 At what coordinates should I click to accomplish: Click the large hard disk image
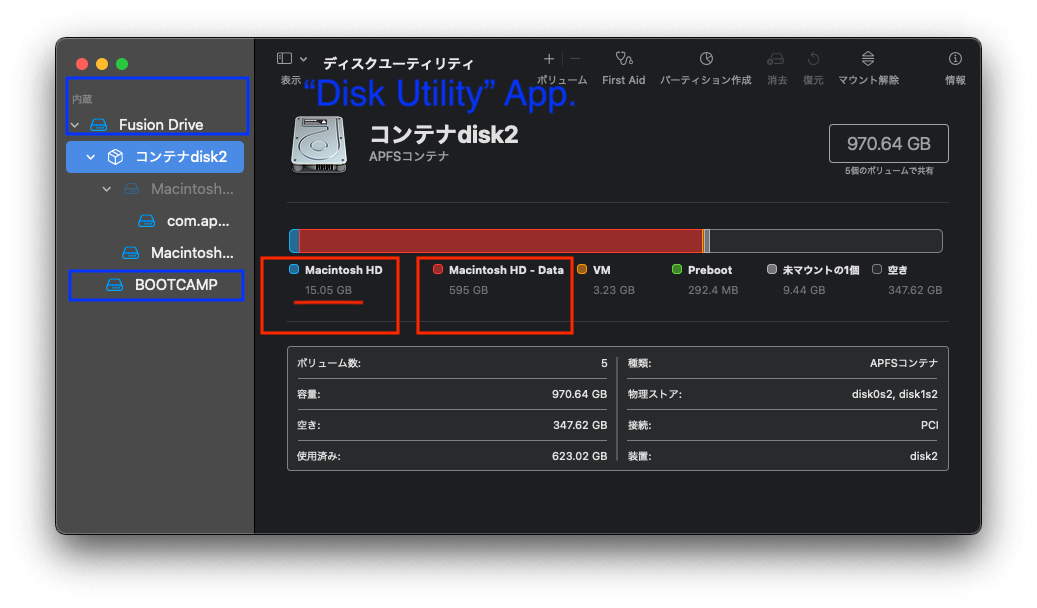[319, 145]
